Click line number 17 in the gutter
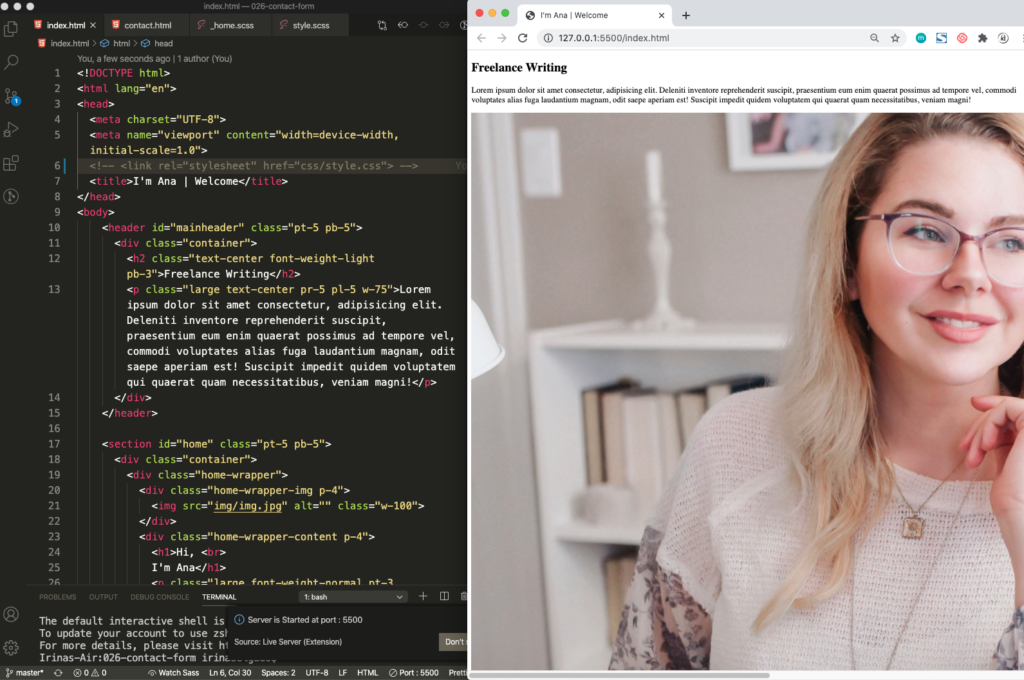The width and height of the screenshot is (1024, 680). point(54,444)
